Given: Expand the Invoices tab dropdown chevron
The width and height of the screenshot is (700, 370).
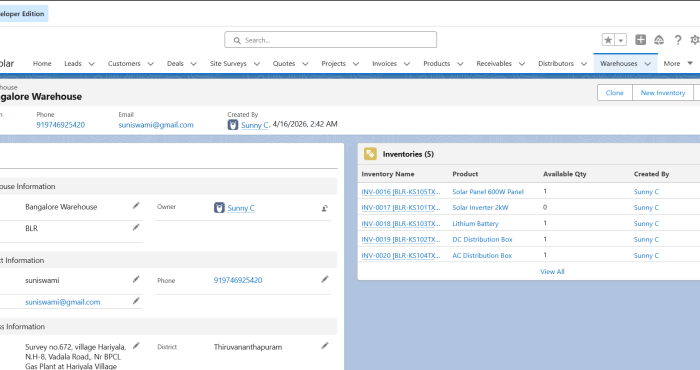Looking at the screenshot, I should pos(407,64).
